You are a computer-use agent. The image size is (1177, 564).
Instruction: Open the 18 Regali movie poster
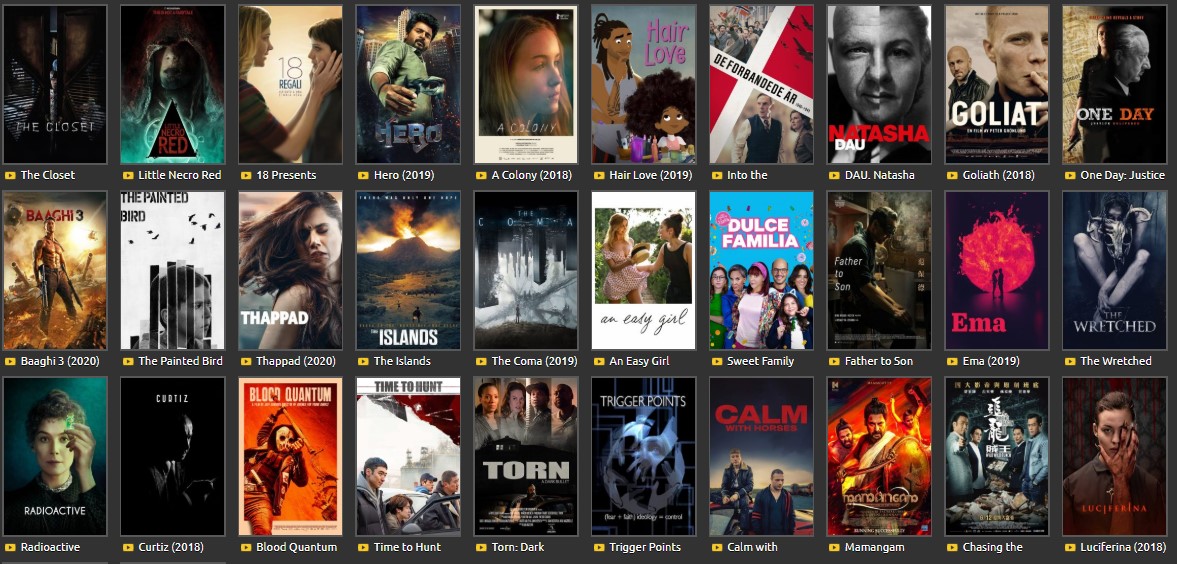(x=290, y=84)
